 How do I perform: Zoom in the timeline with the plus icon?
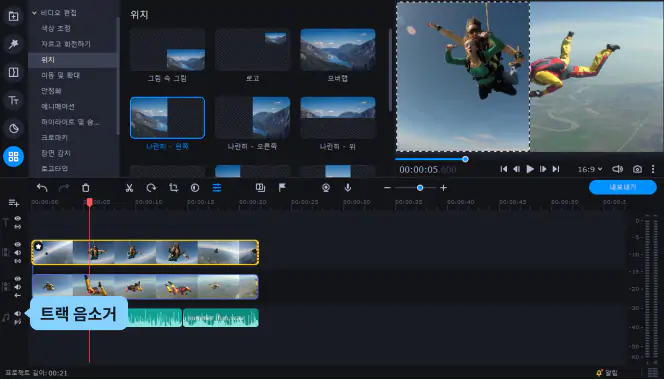[x=443, y=188]
